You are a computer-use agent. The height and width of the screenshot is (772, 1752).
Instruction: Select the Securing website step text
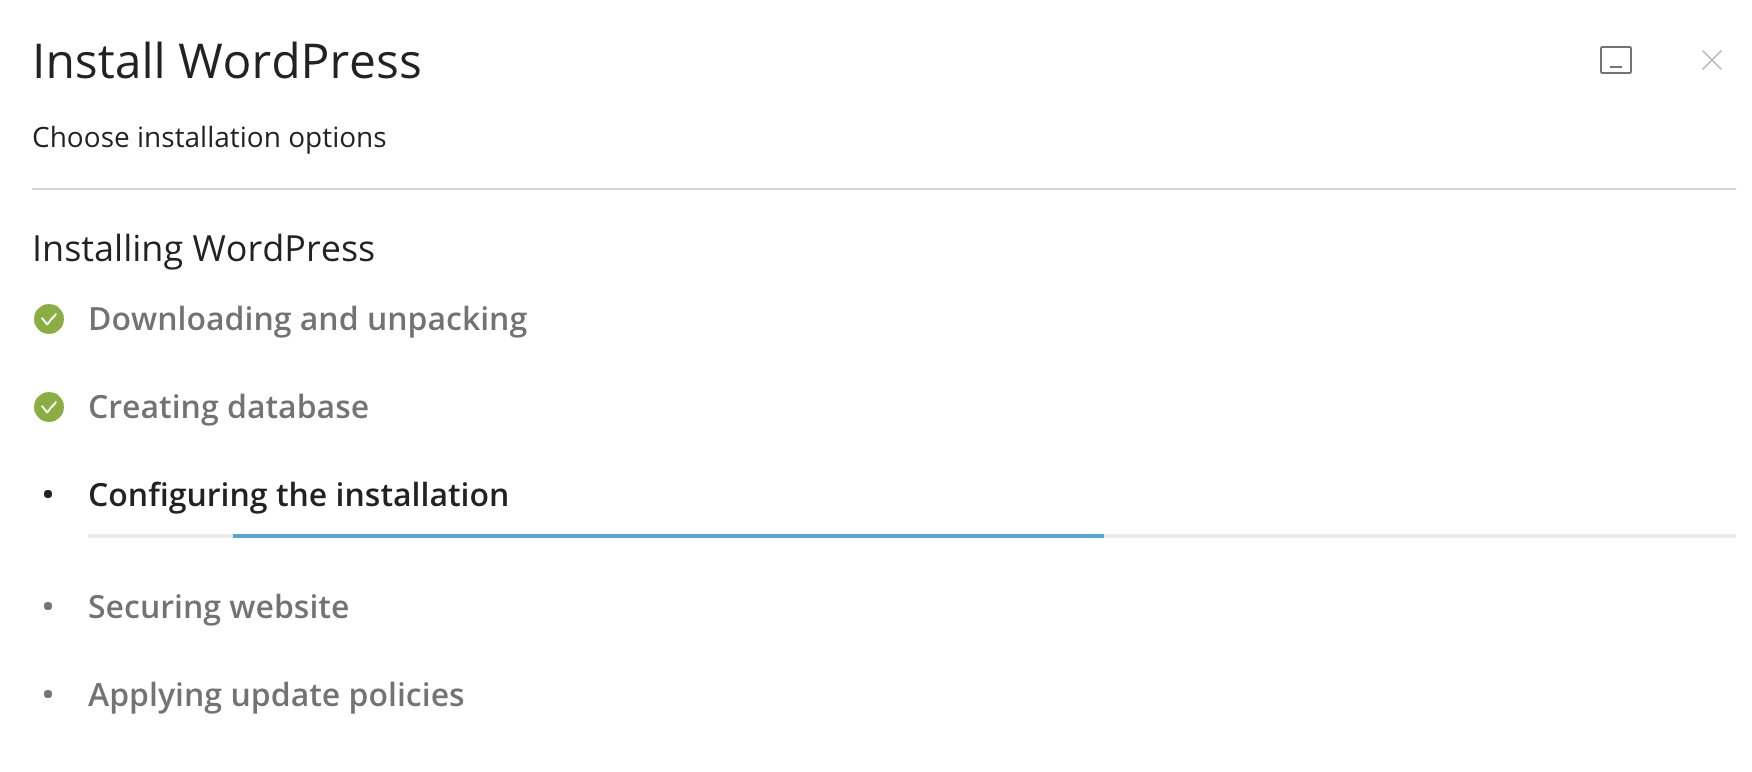pos(218,607)
